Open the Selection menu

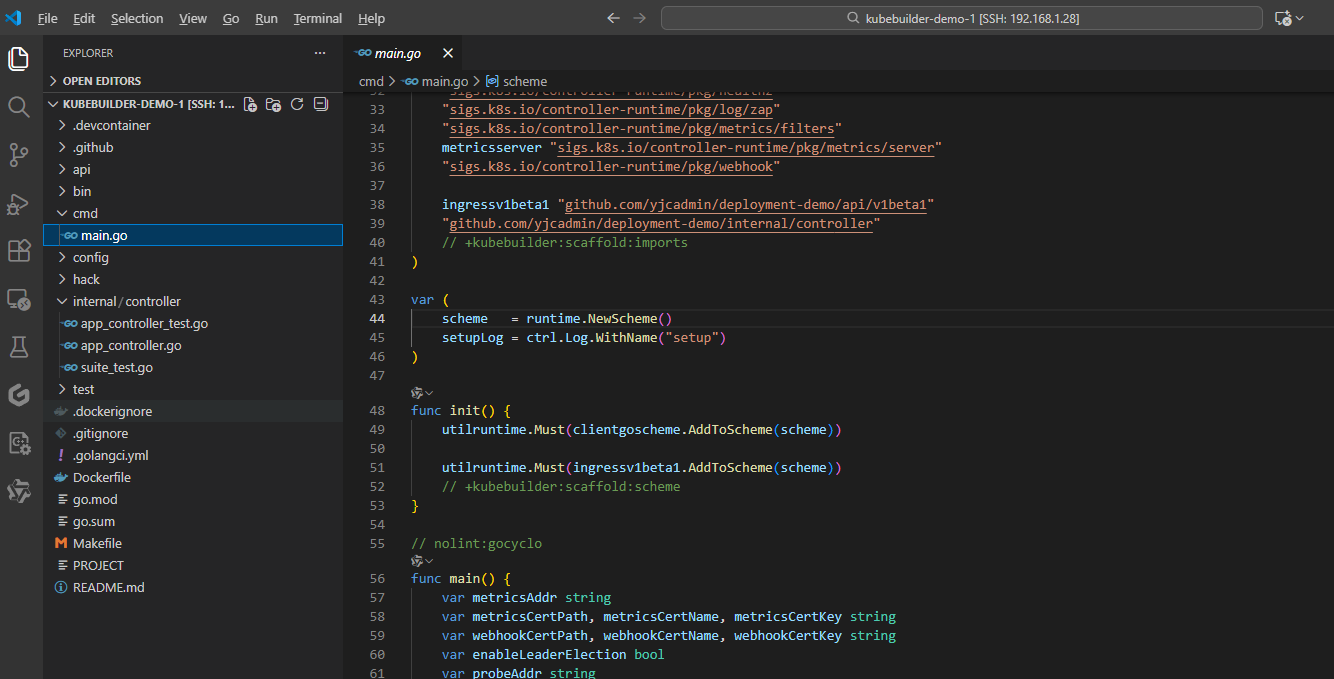[x=137, y=18]
